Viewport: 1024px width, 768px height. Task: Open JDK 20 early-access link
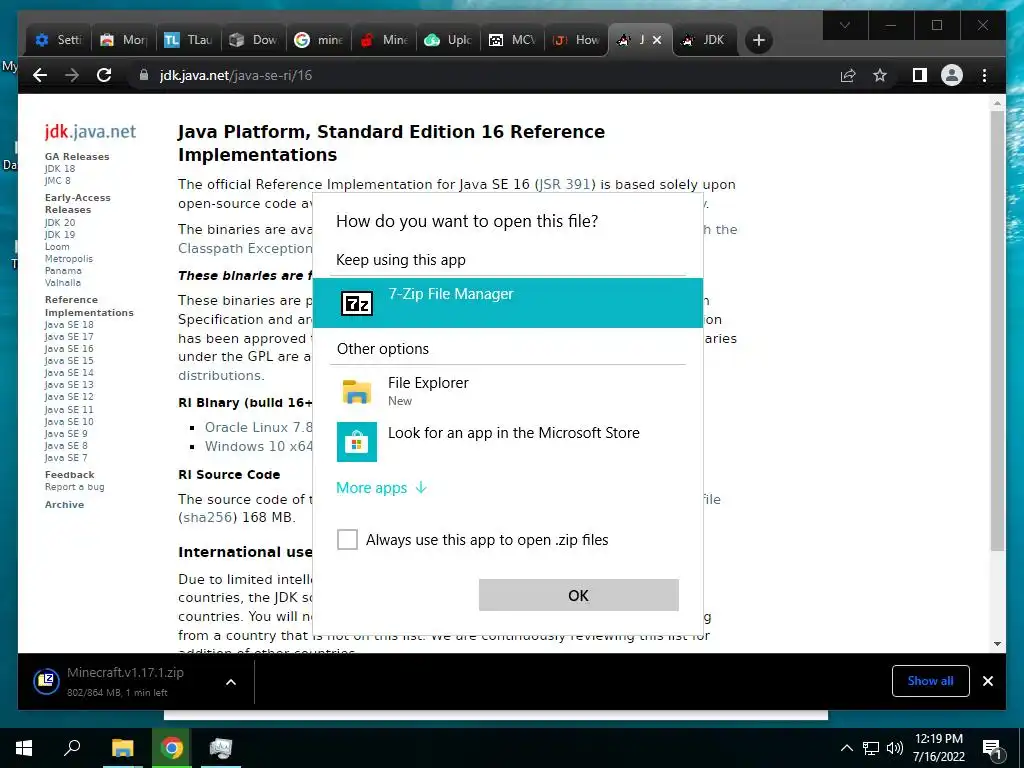(60, 222)
